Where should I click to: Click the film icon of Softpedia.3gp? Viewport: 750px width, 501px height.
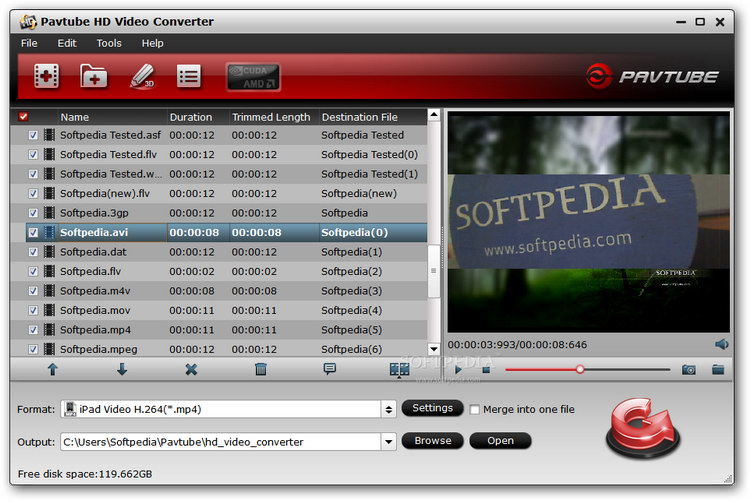[x=49, y=213]
